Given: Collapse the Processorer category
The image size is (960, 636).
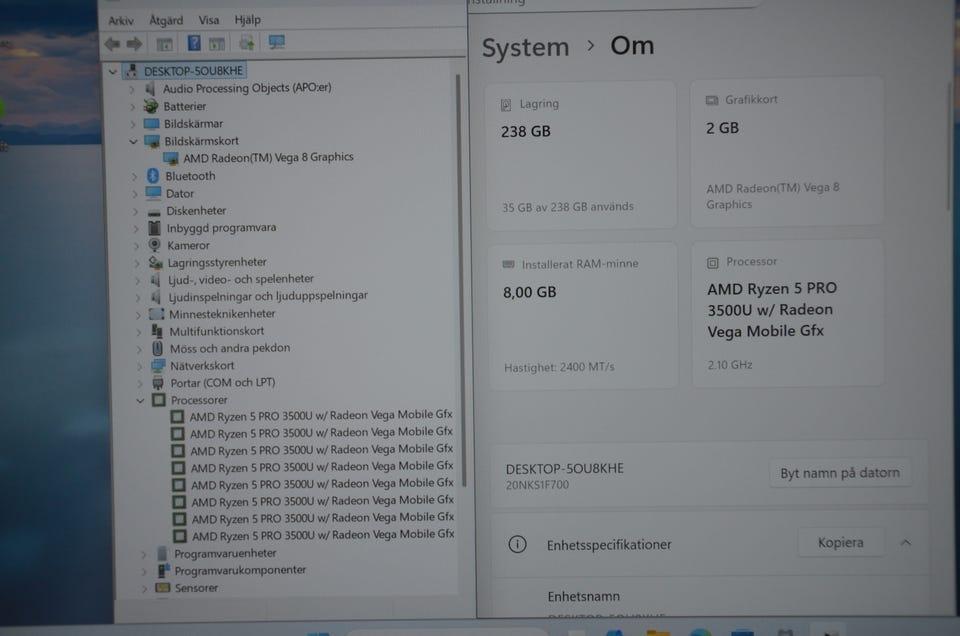Looking at the screenshot, I should point(140,401).
